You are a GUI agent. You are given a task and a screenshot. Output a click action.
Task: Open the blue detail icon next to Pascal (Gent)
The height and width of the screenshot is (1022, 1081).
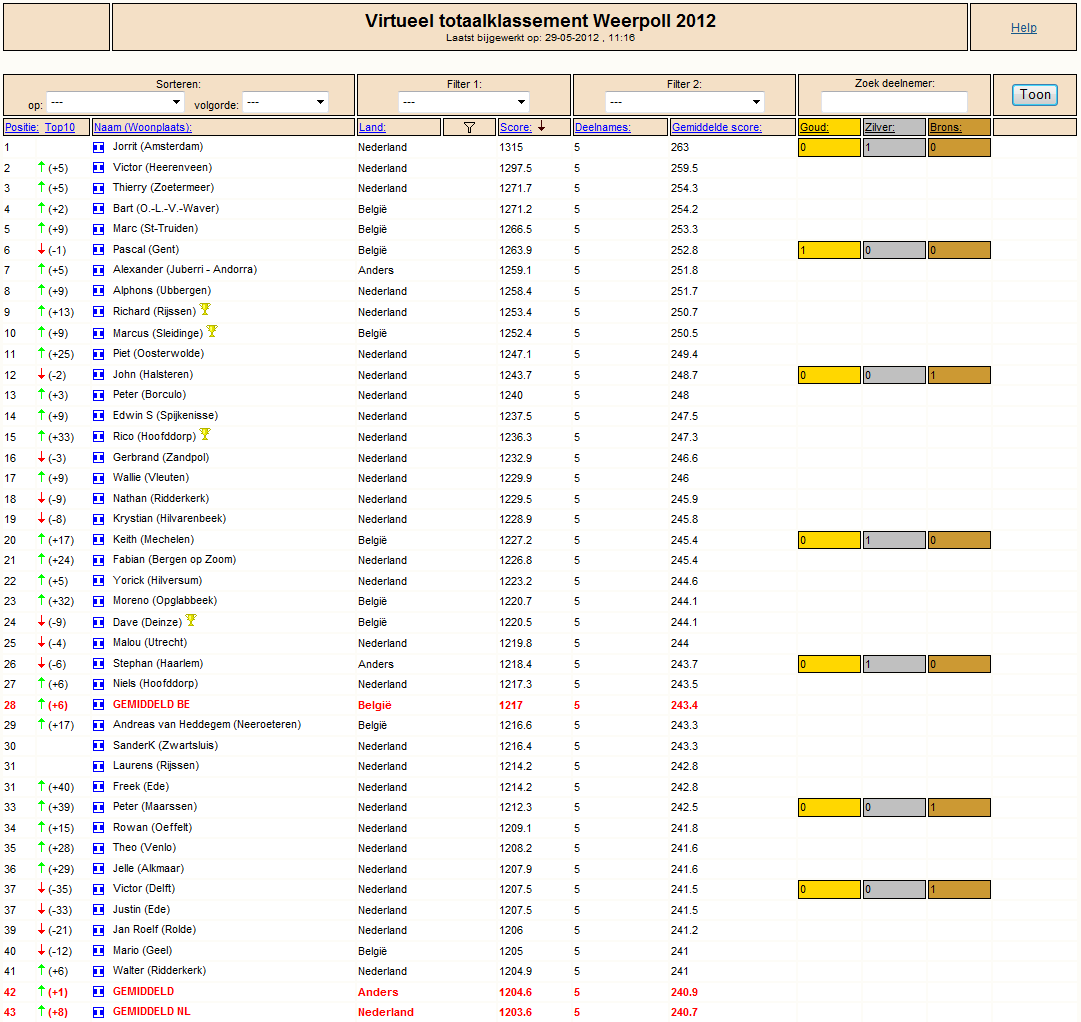[x=99, y=250]
